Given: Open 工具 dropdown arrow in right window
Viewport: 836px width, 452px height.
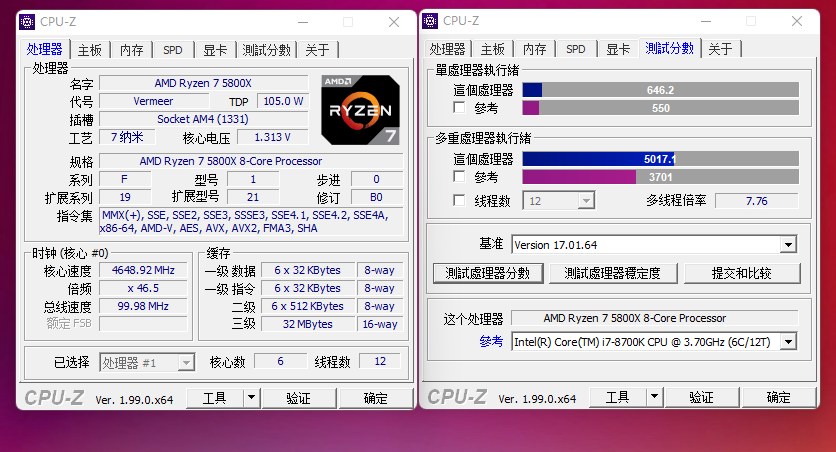Looking at the screenshot, I should coord(654,397).
